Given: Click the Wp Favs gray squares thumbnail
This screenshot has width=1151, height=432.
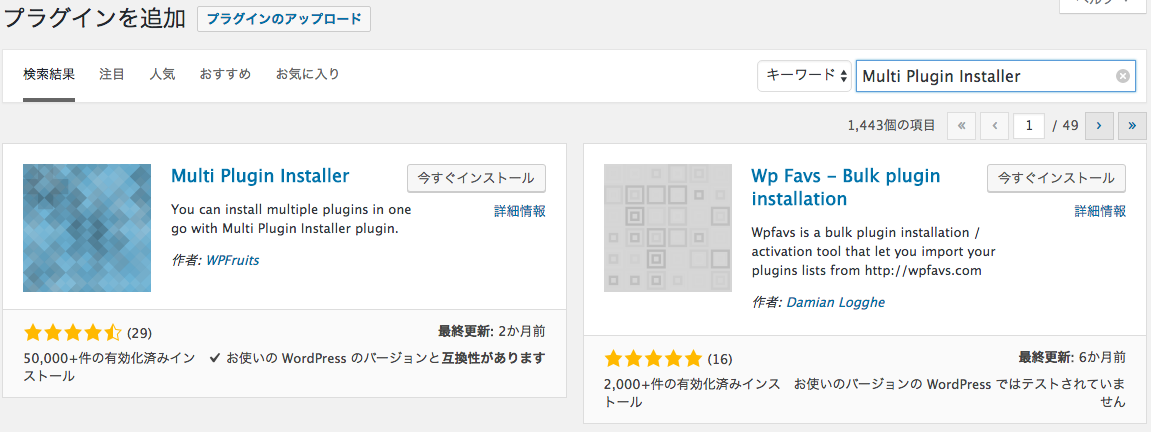Looking at the screenshot, I should (x=668, y=227).
